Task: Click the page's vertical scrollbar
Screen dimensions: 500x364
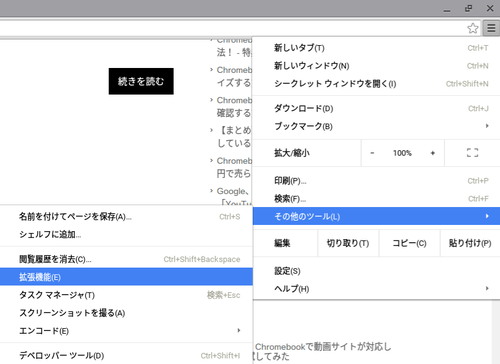Action: [496, 332]
